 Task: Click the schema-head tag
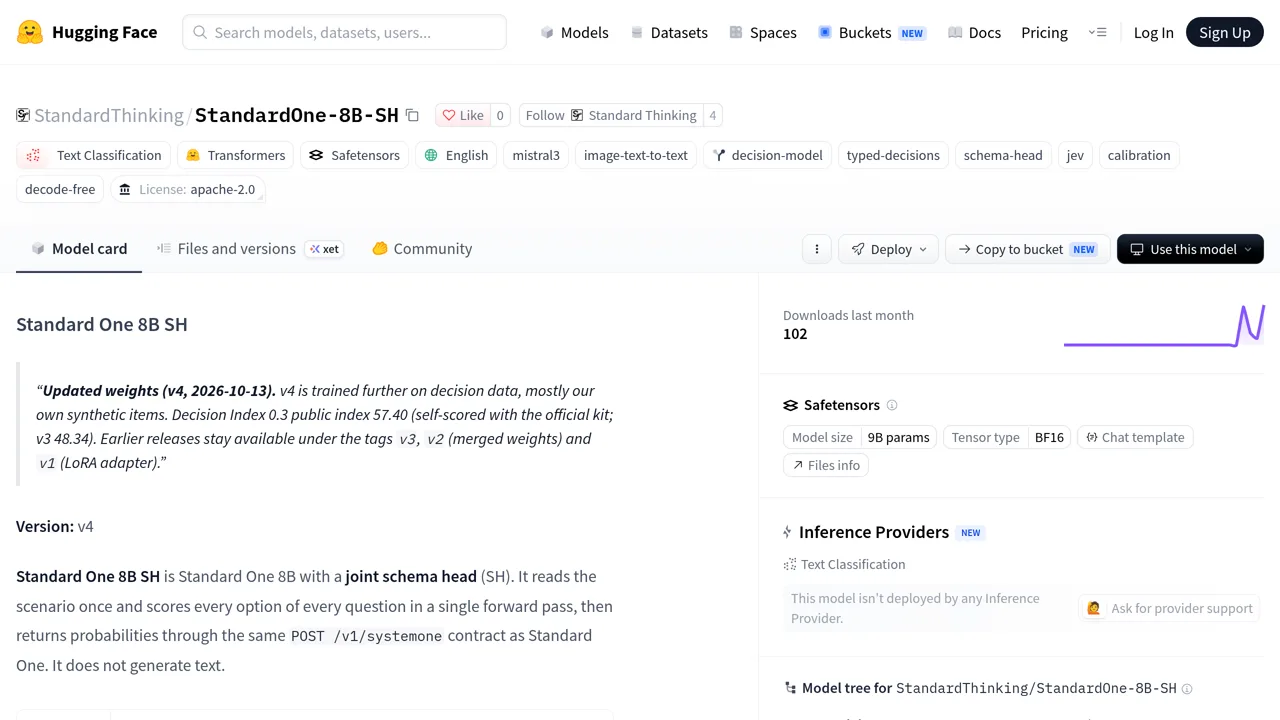(1003, 155)
